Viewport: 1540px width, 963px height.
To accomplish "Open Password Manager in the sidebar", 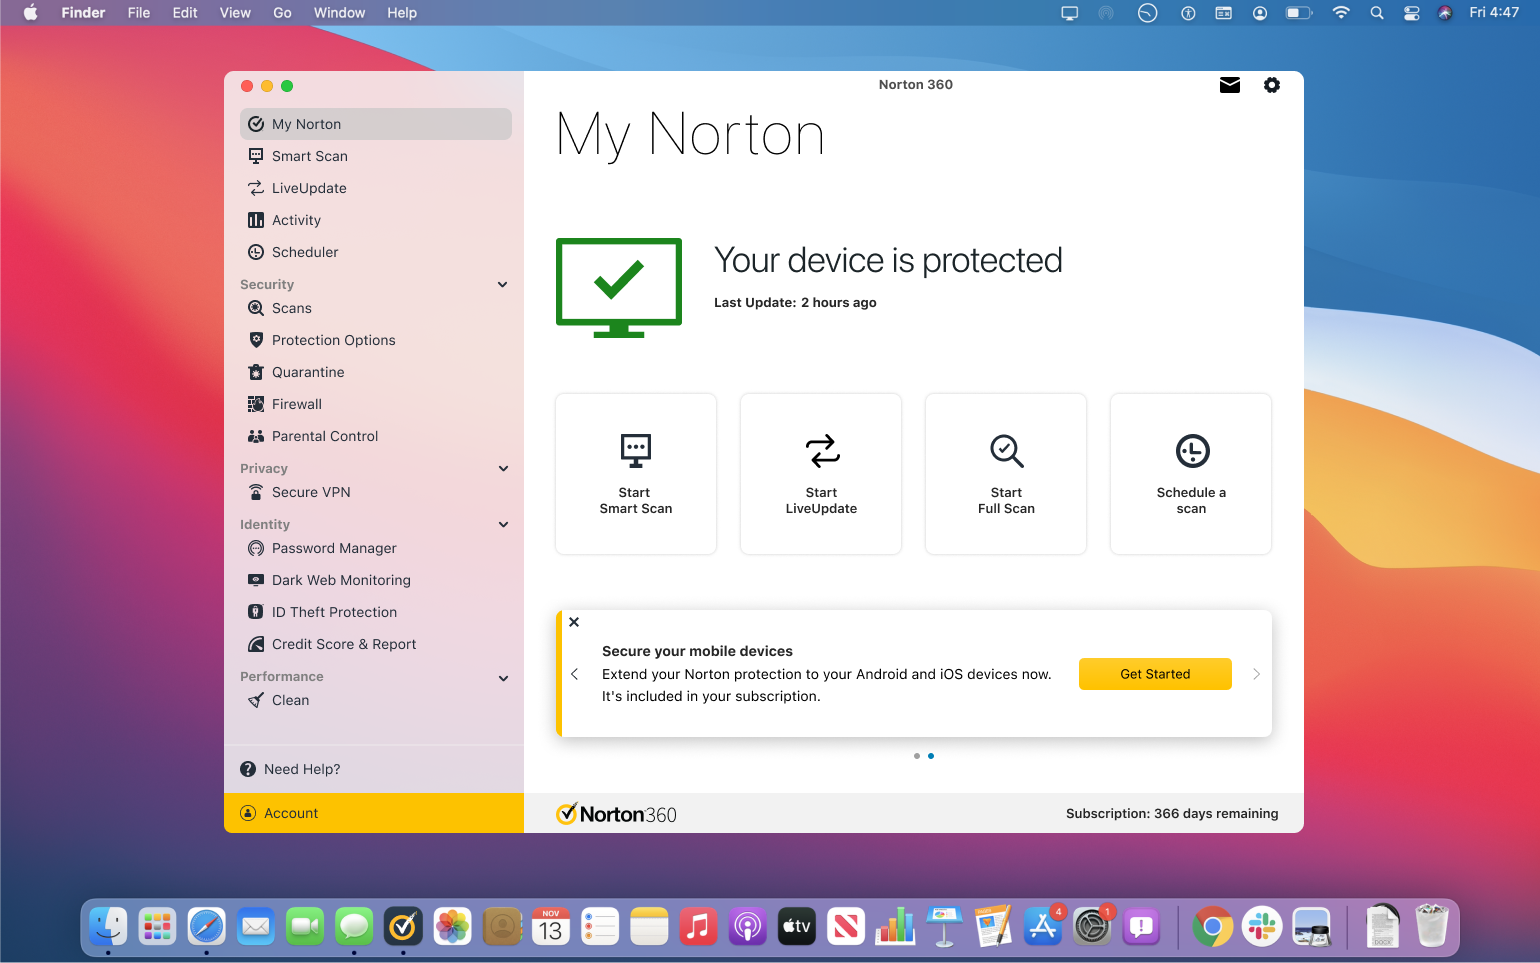I will click(376, 548).
